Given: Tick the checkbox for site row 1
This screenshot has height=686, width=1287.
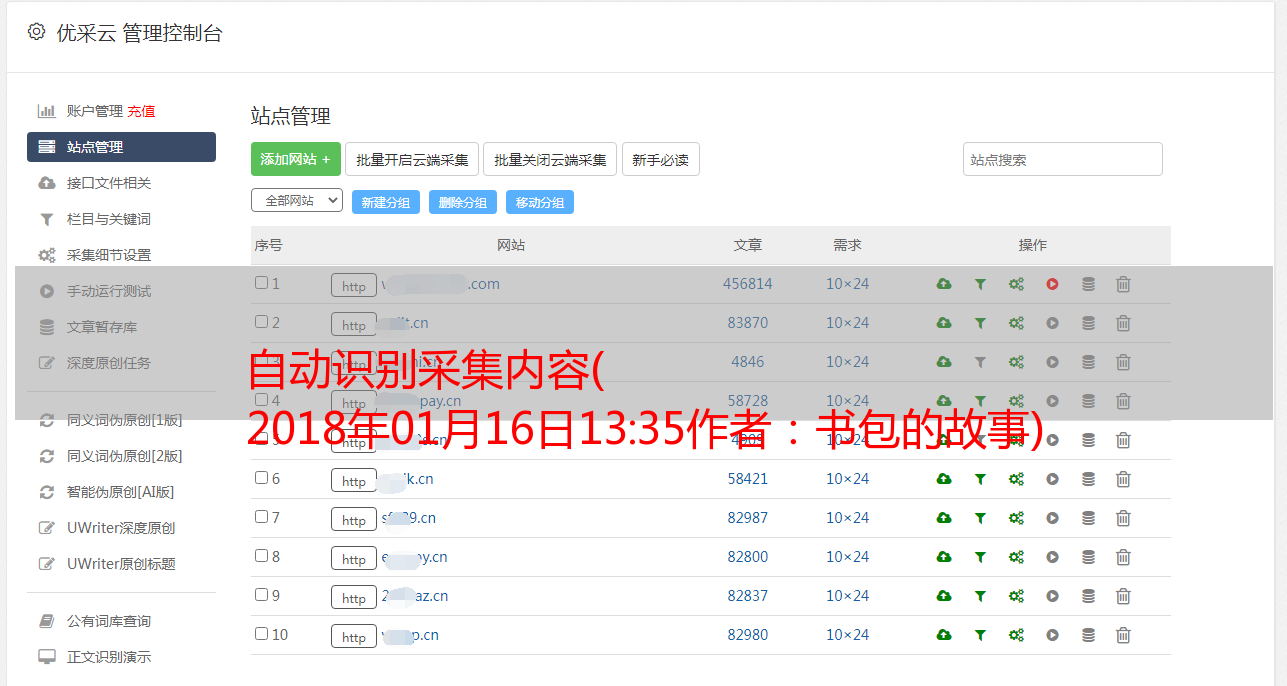Looking at the screenshot, I should [x=261, y=283].
